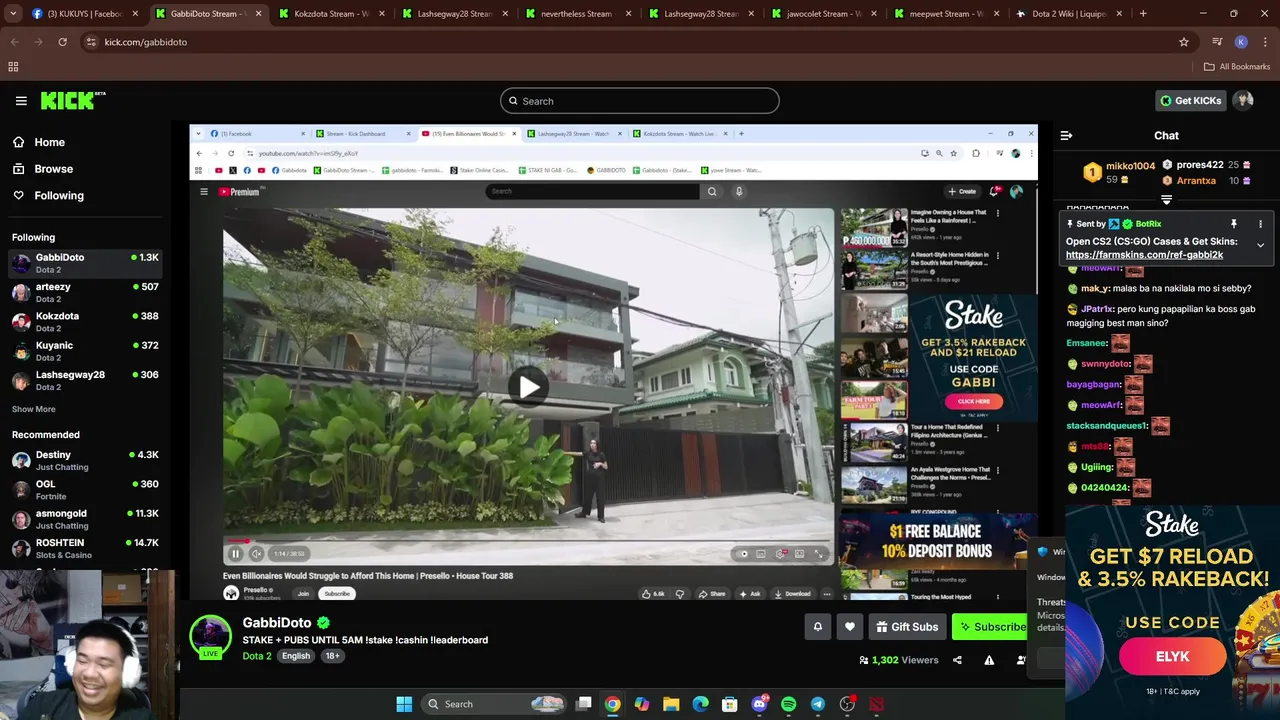Open Spotify from the taskbar
This screenshot has width=1280, height=720.
(788, 704)
